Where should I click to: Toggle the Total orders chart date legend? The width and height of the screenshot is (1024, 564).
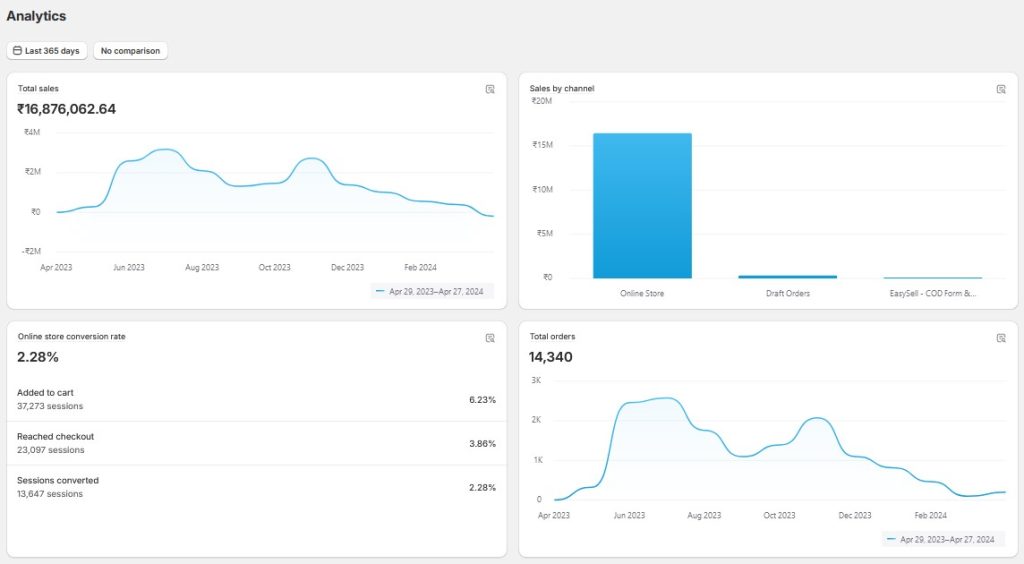tap(942, 540)
